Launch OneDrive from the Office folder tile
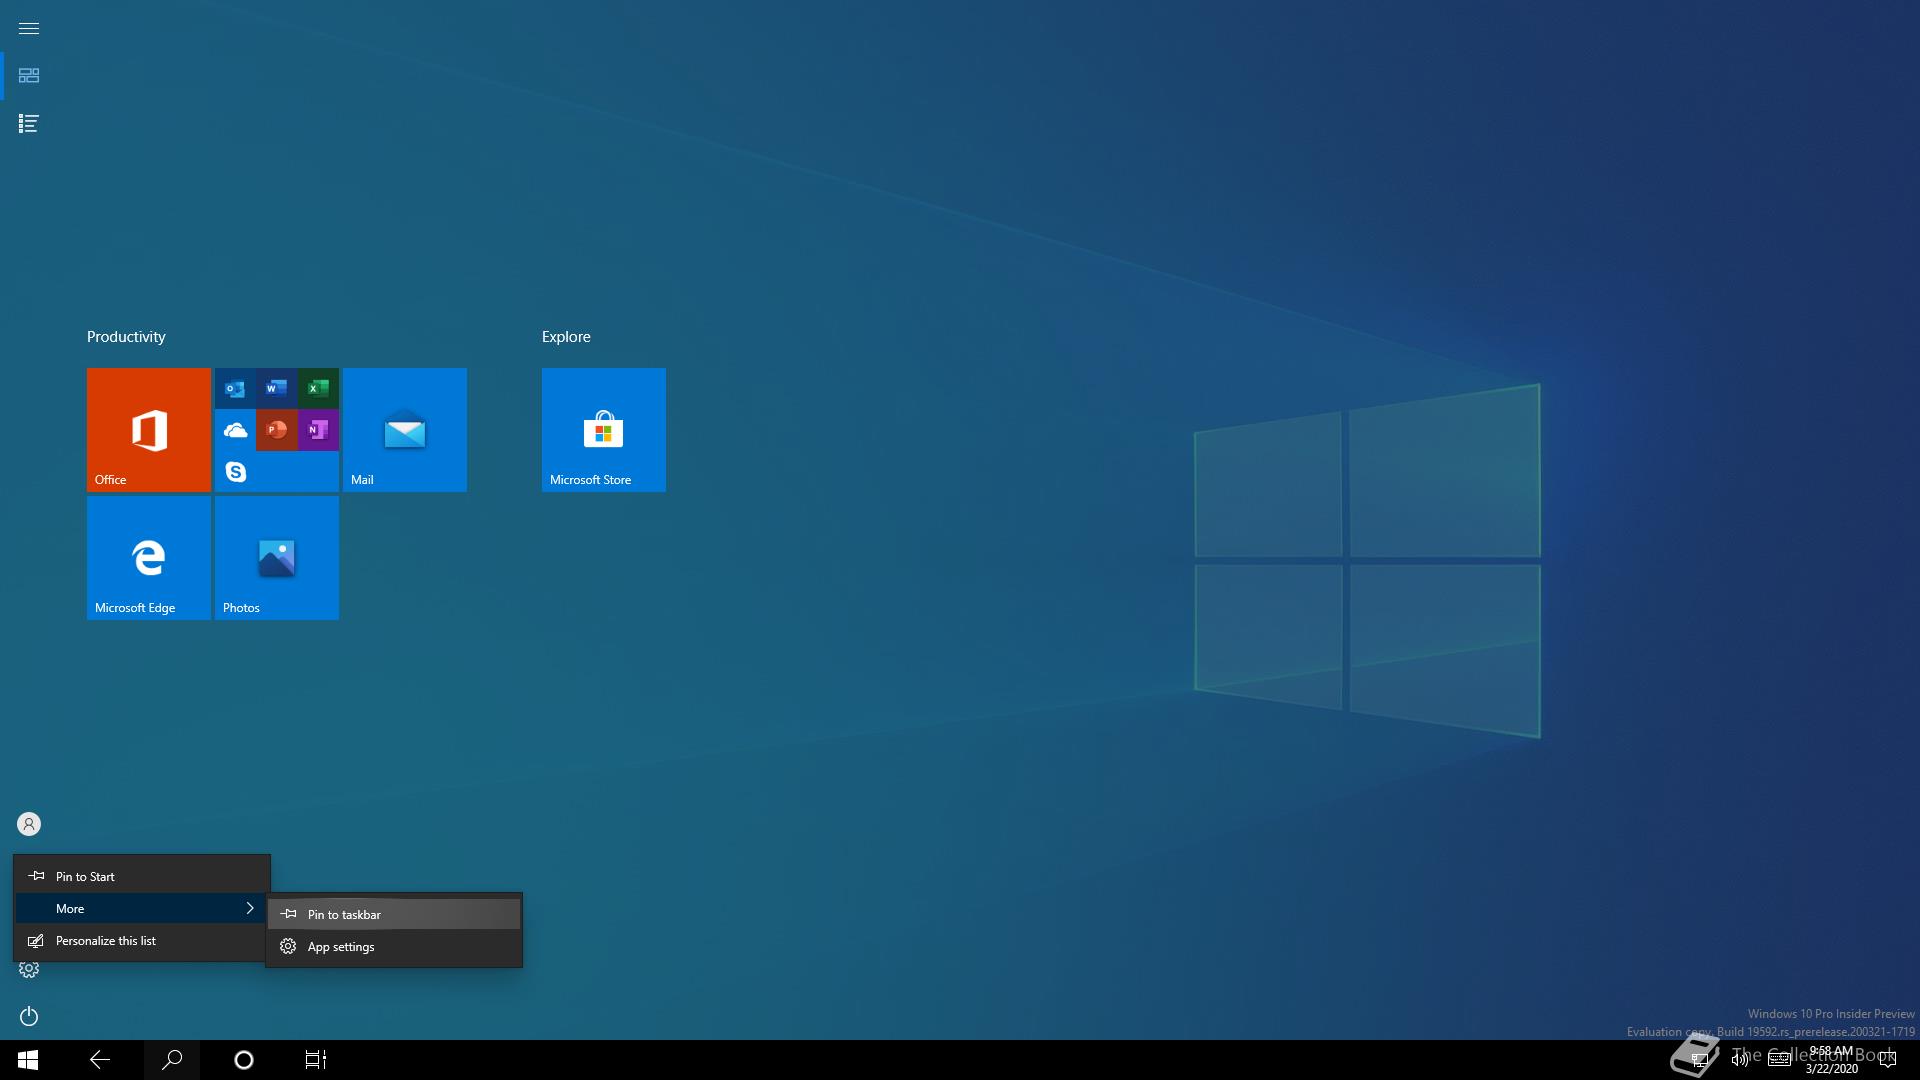Image resolution: width=1920 pixels, height=1080 pixels. click(x=235, y=430)
